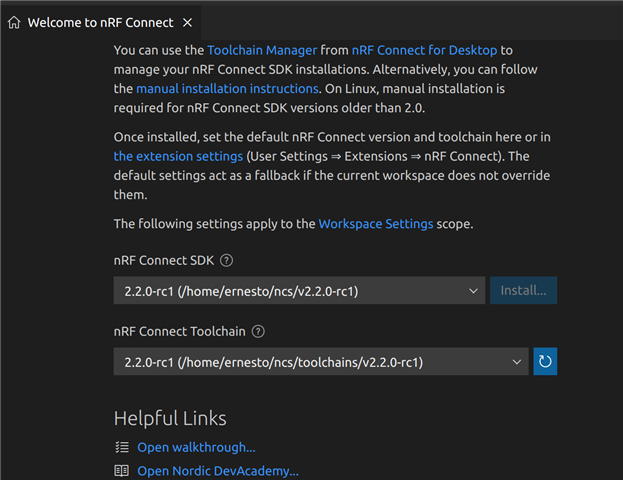Open the manual installation instructions link

tap(227, 89)
